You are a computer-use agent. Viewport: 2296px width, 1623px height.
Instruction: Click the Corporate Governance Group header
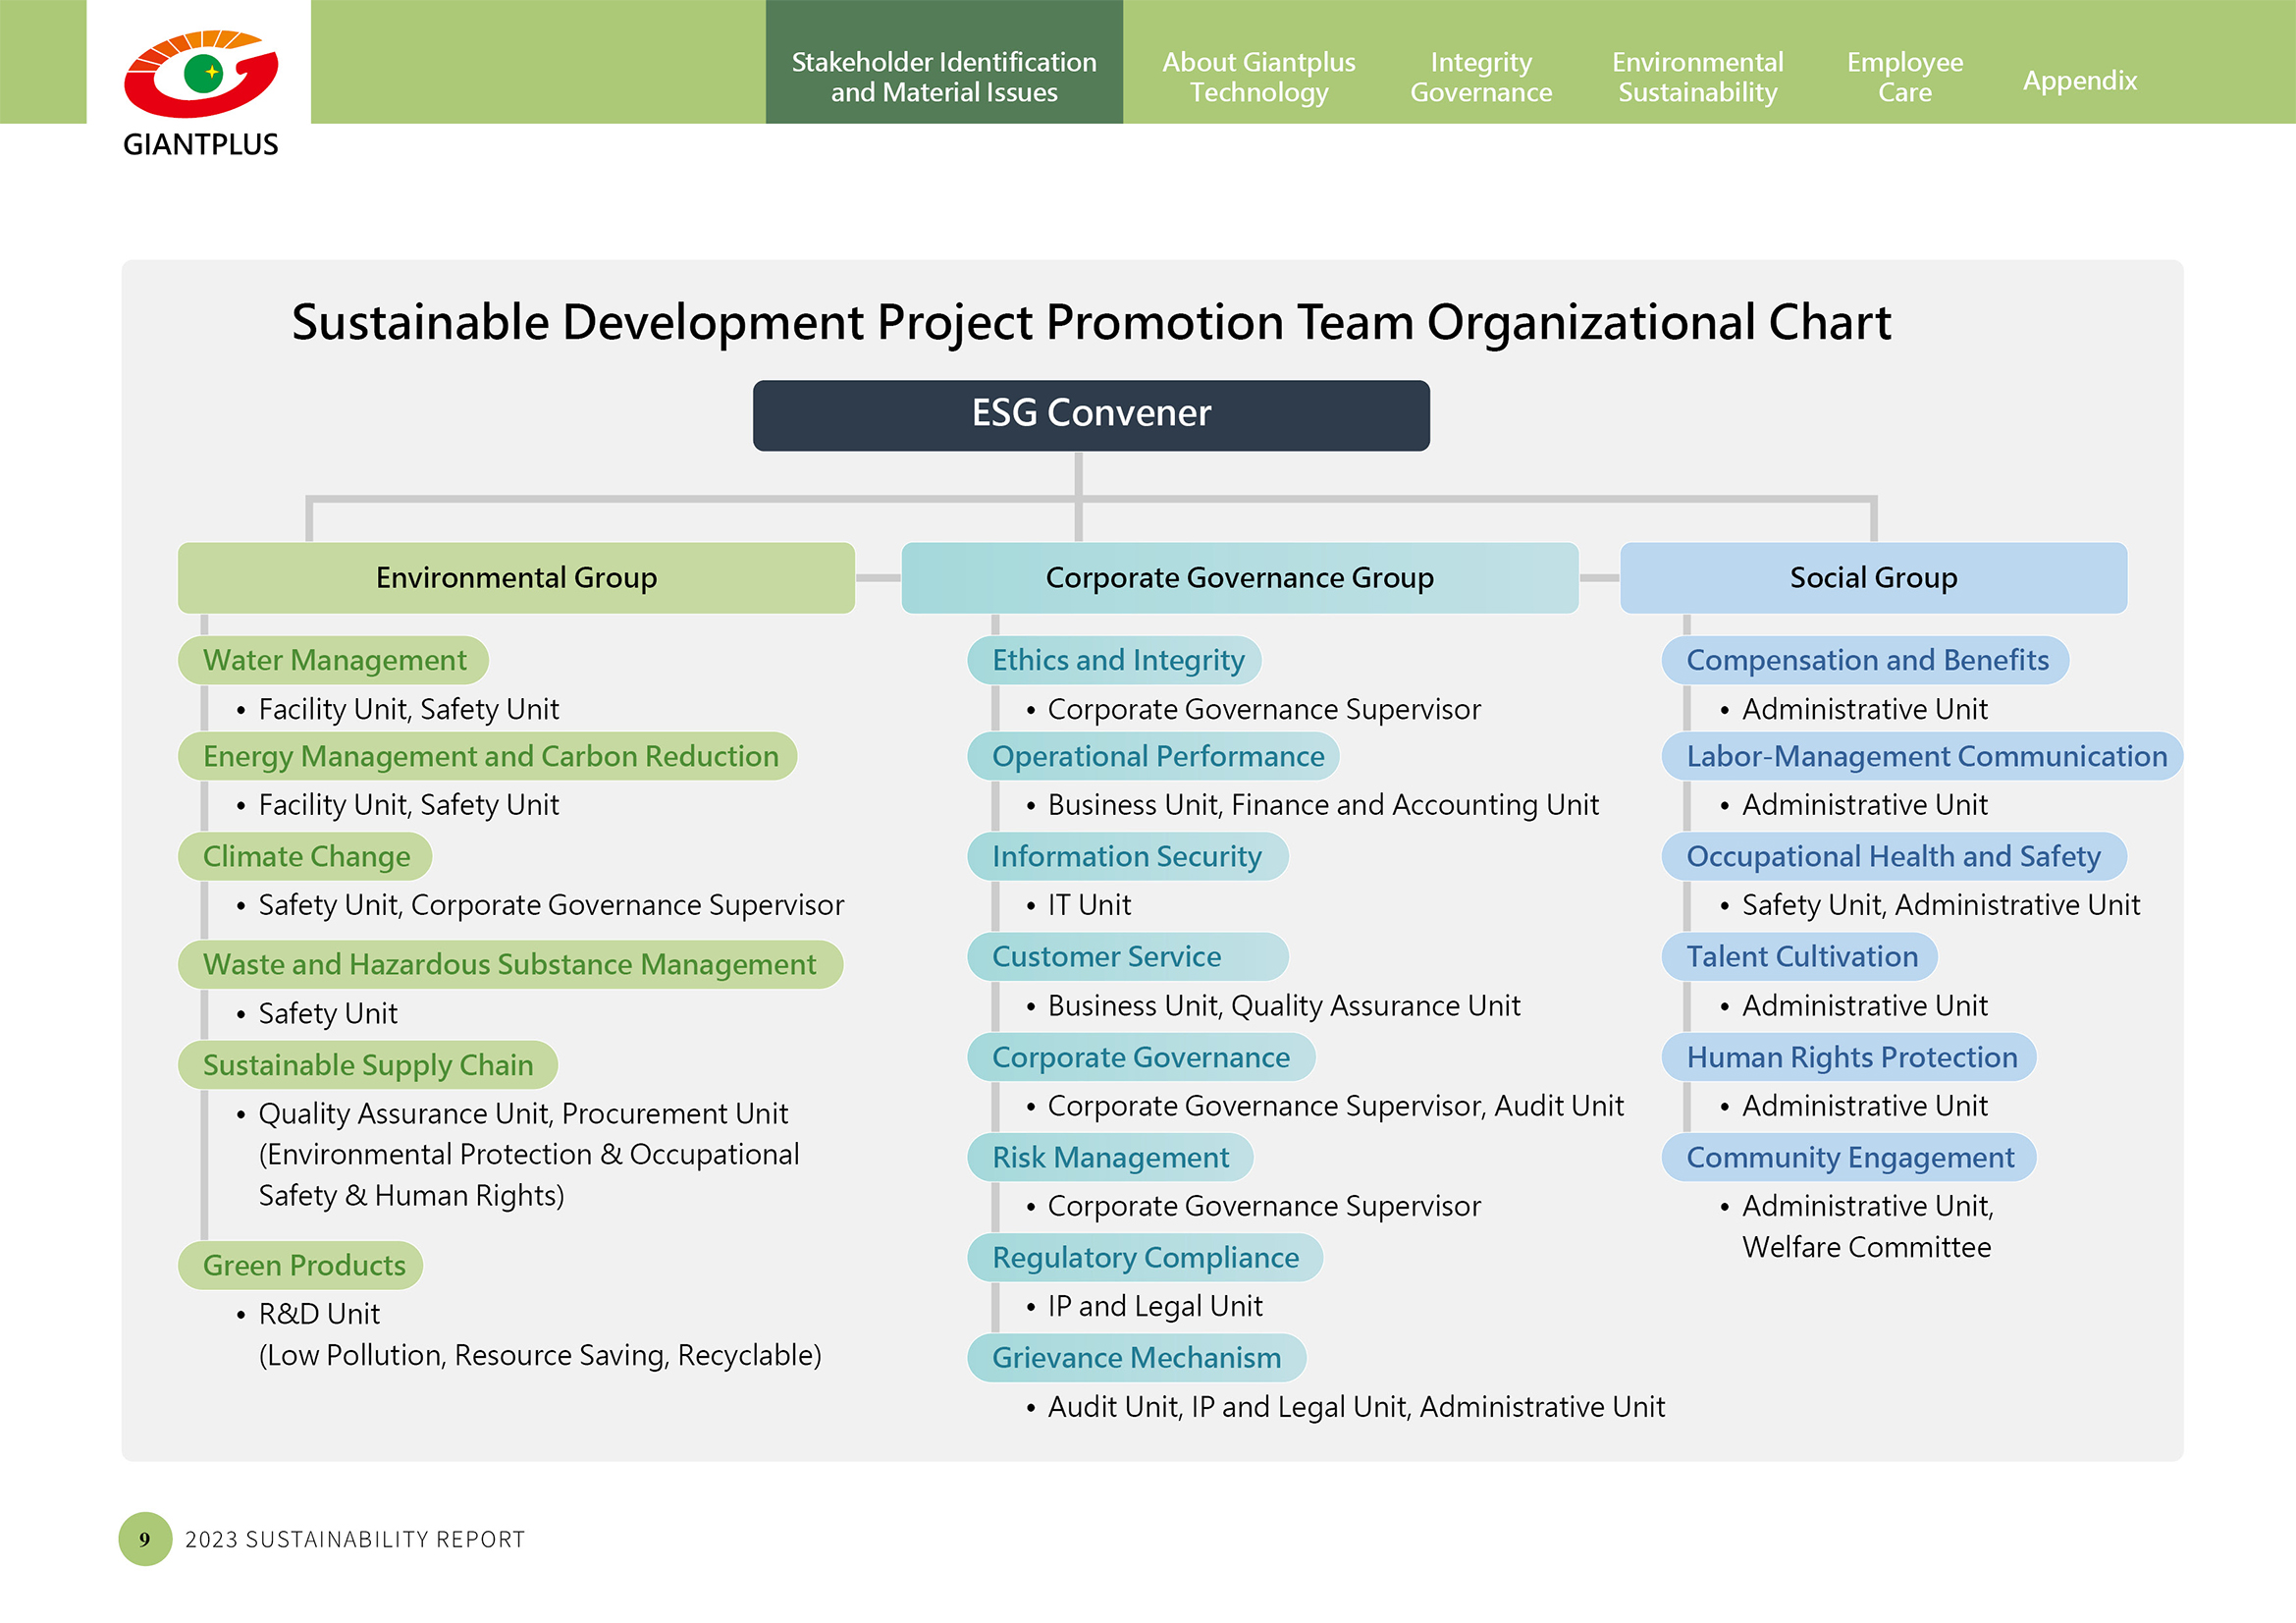[1239, 577]
